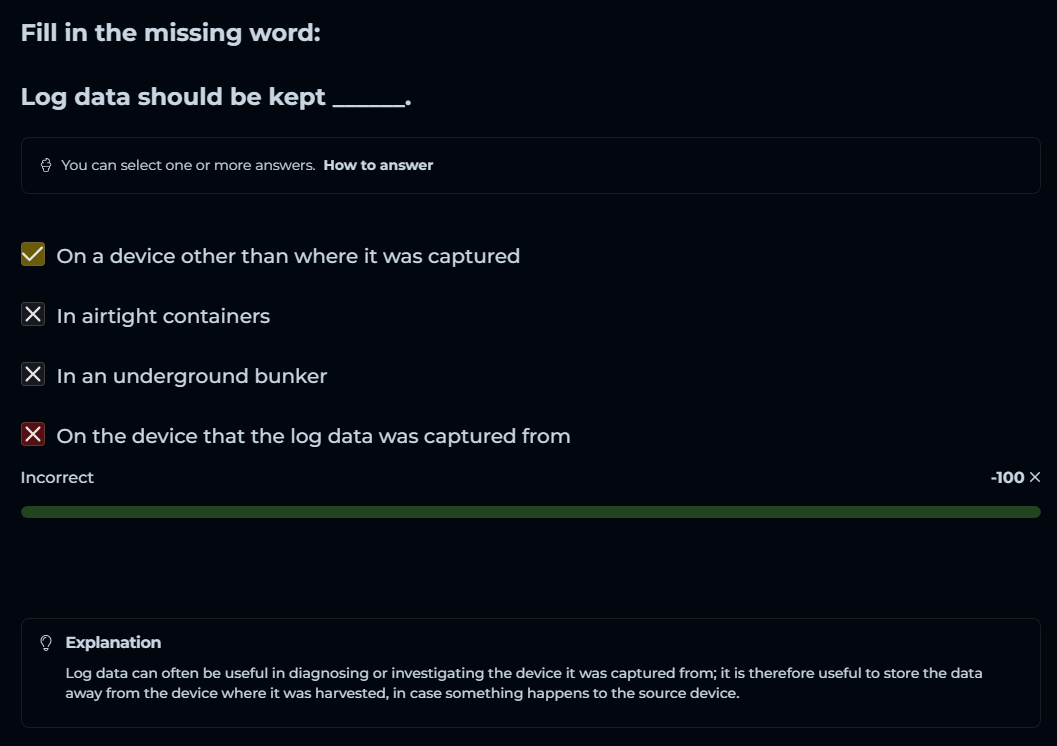Click 'Fill in the missing word:' heading
This screenshot has height=746, width=1057.
click(x=170, y=32)
